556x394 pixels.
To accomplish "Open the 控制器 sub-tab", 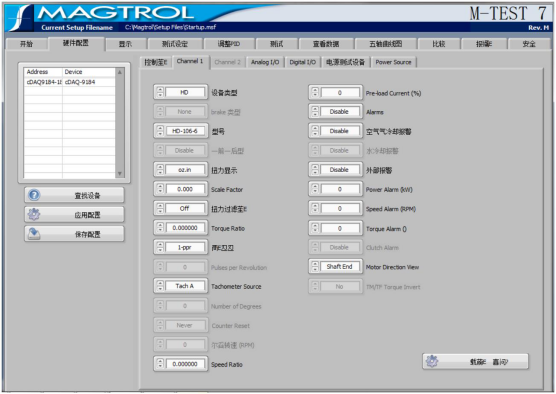I will tap(156, 62).
